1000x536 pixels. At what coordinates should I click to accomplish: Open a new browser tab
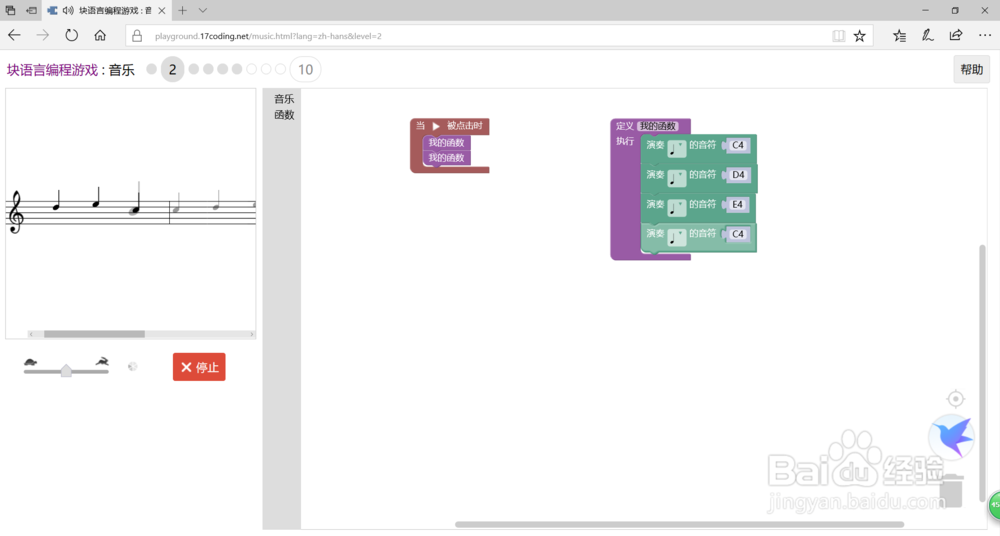point(182,10)
